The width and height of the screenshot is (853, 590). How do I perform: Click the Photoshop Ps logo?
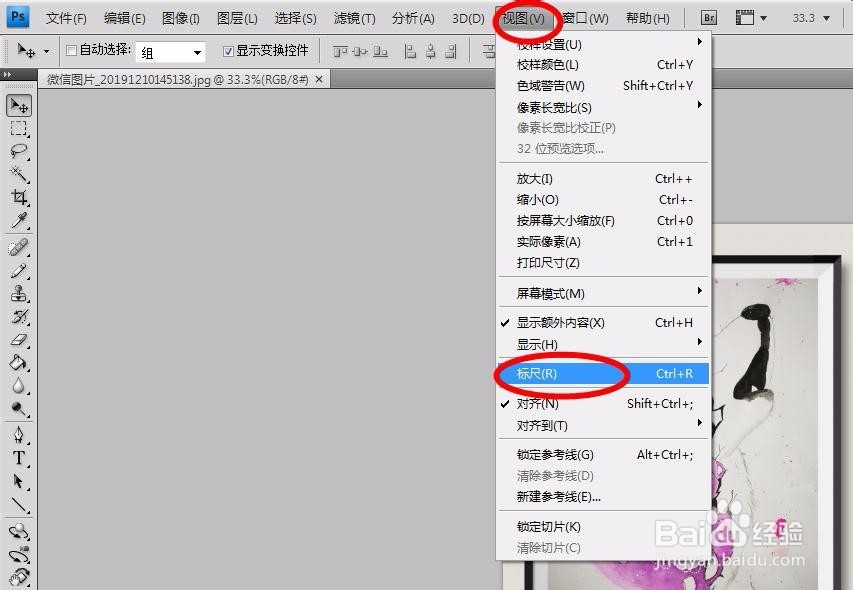17,17
